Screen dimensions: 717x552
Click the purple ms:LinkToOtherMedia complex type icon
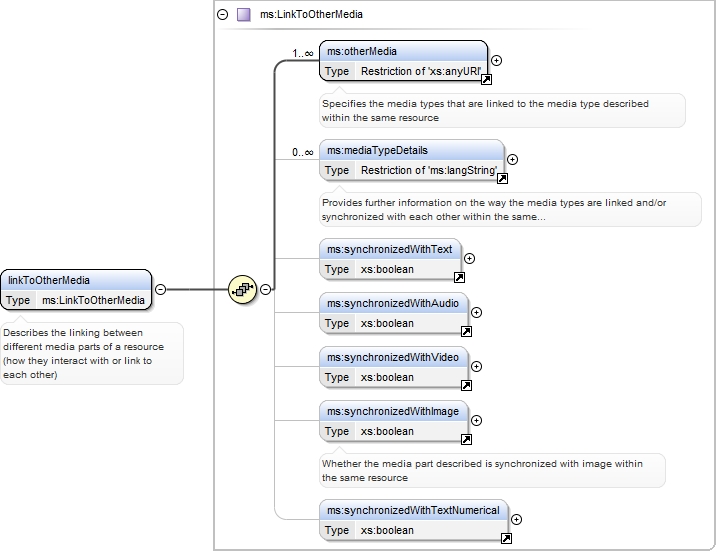click(x=244, y=15)
